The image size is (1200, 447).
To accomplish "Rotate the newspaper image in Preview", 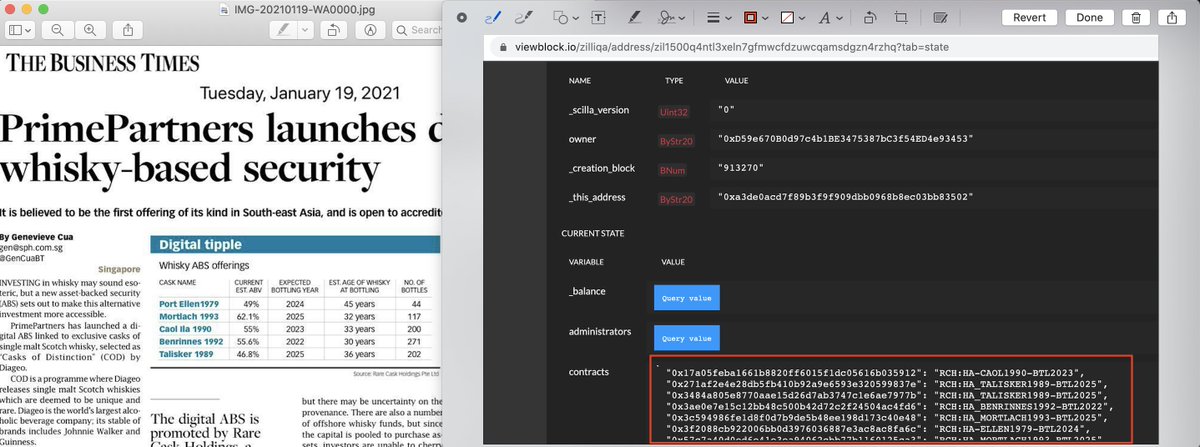I will pos(336,30).
